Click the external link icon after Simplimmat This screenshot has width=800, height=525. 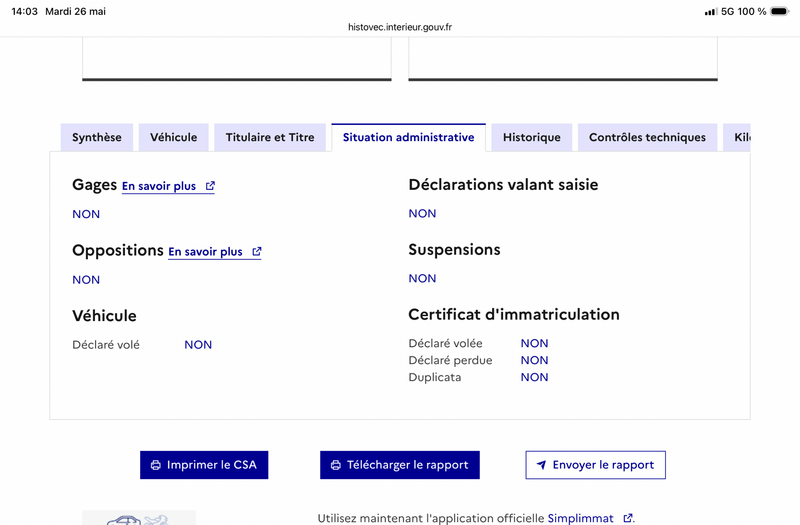pyautogui.click(x=628, y=518)
